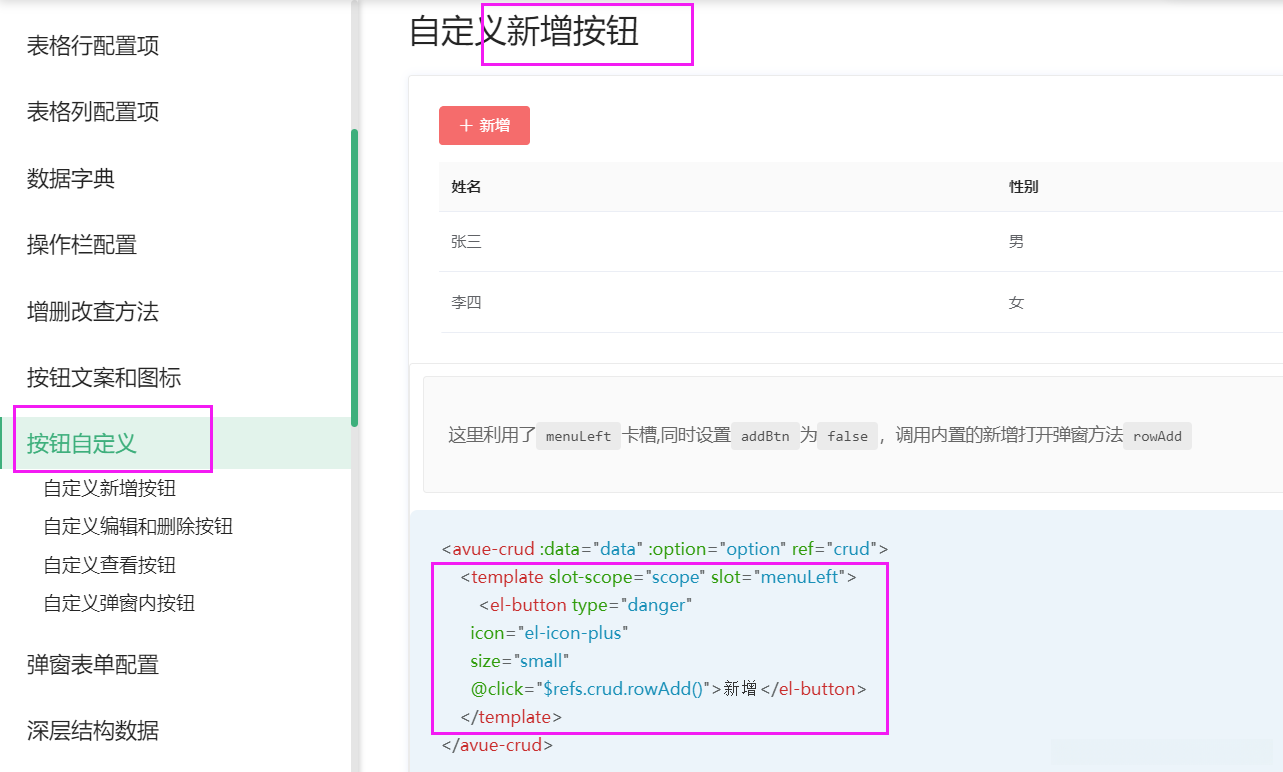Select the 李四 name cell
The image size is (1283, 772).
467,302
